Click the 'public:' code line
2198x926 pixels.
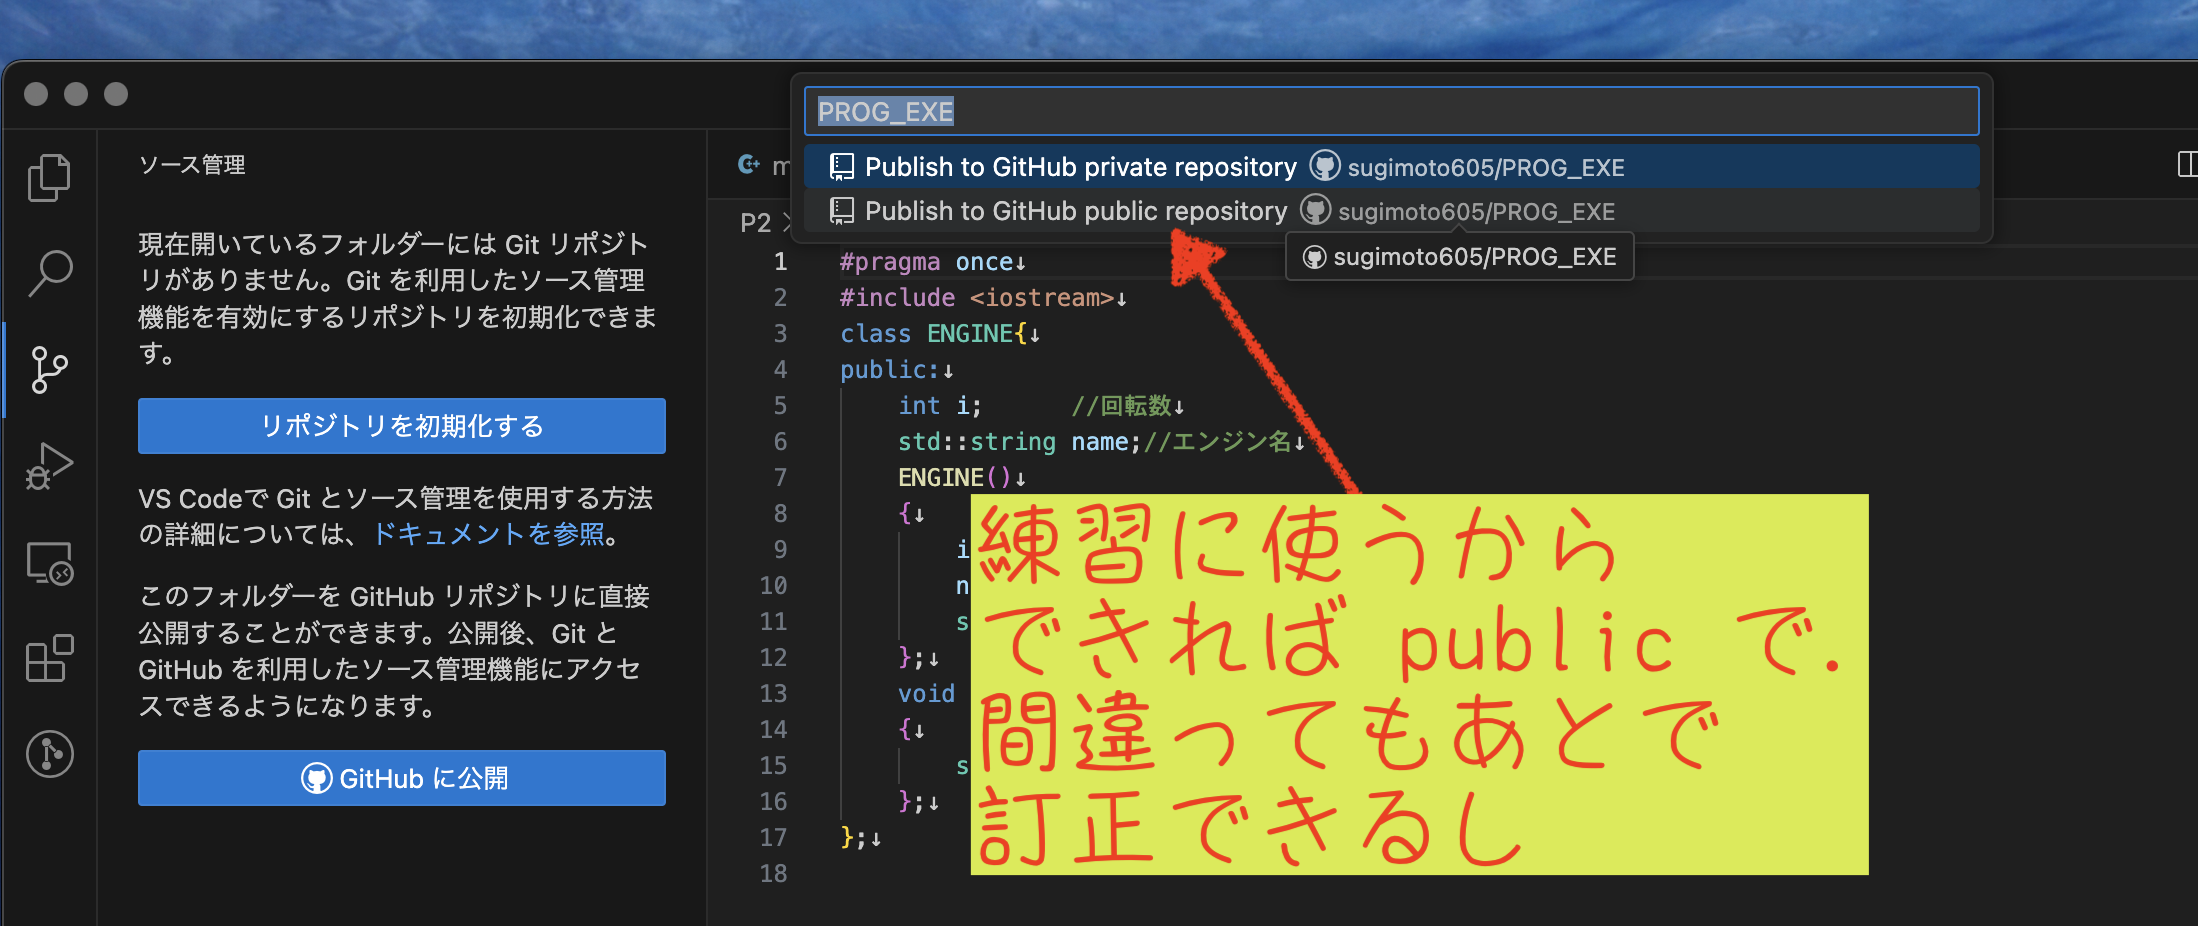(x=889, y=370)
